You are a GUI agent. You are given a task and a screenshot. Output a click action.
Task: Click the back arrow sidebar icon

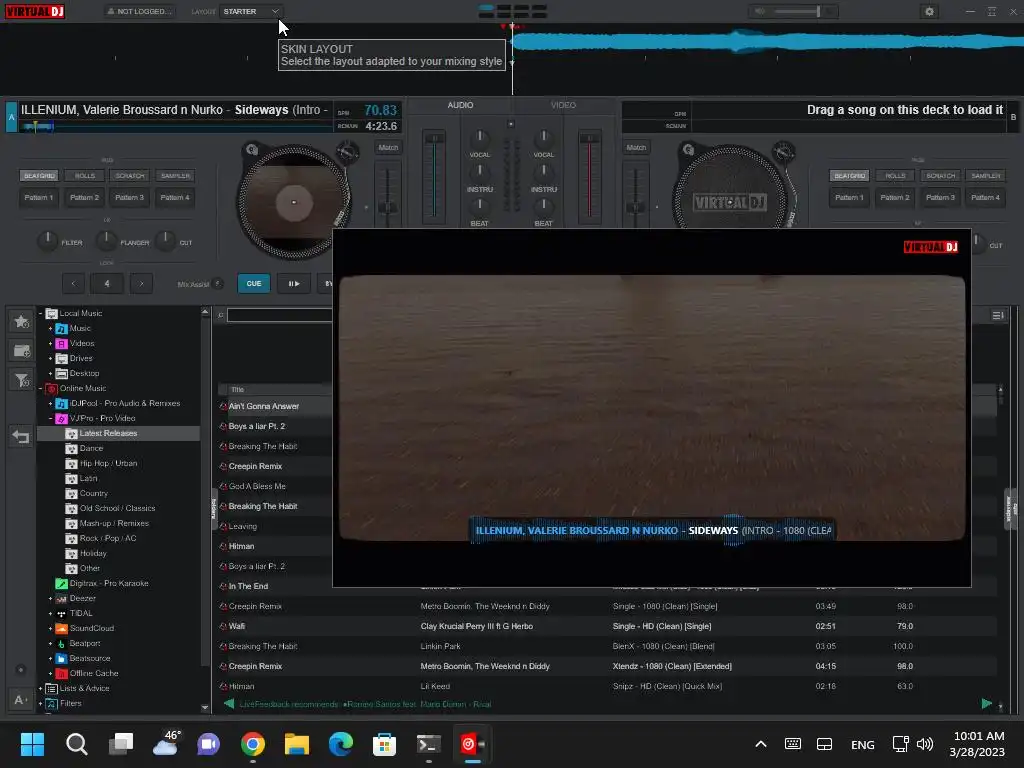tap(21, 436)
